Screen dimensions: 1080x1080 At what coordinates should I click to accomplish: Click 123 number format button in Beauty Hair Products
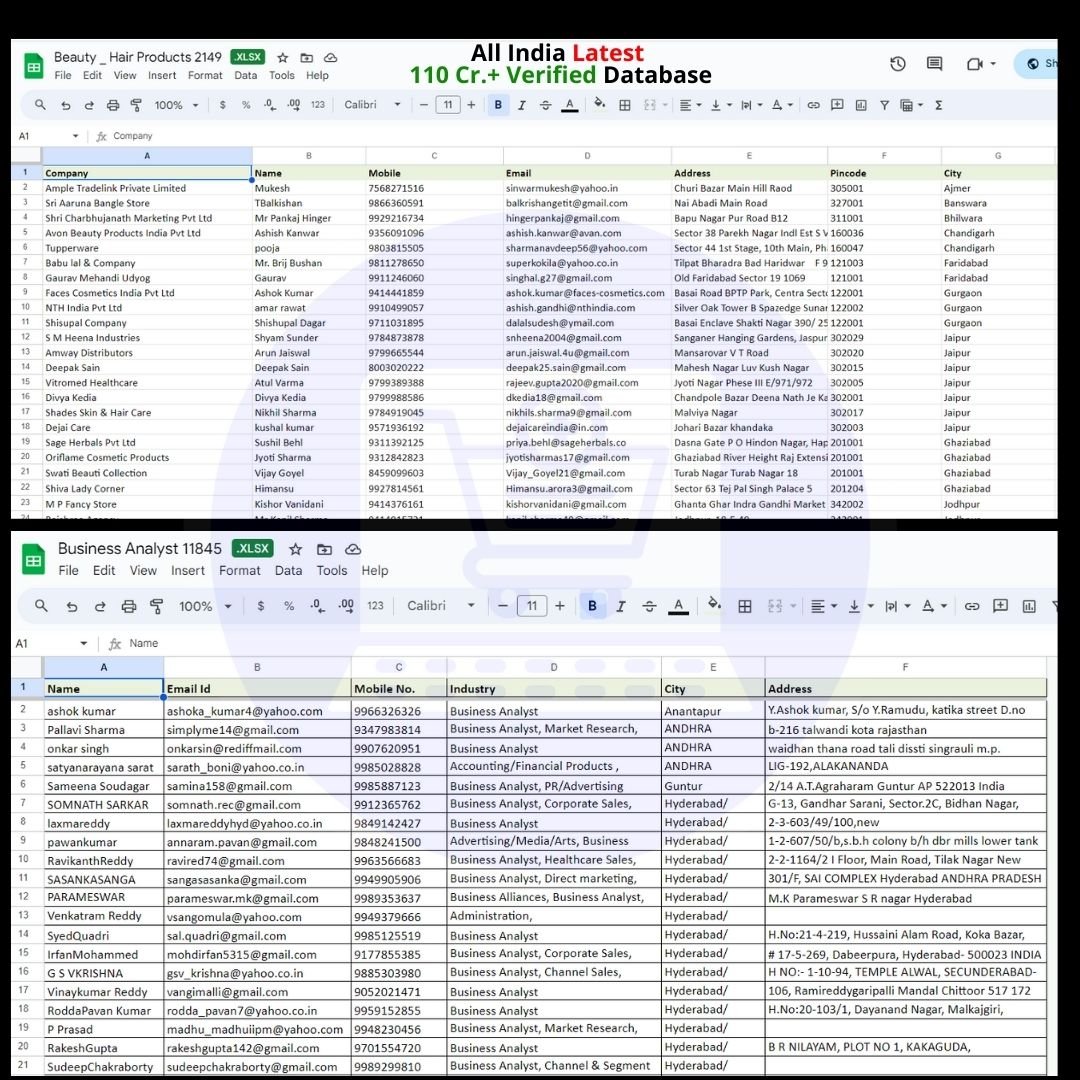318,105
